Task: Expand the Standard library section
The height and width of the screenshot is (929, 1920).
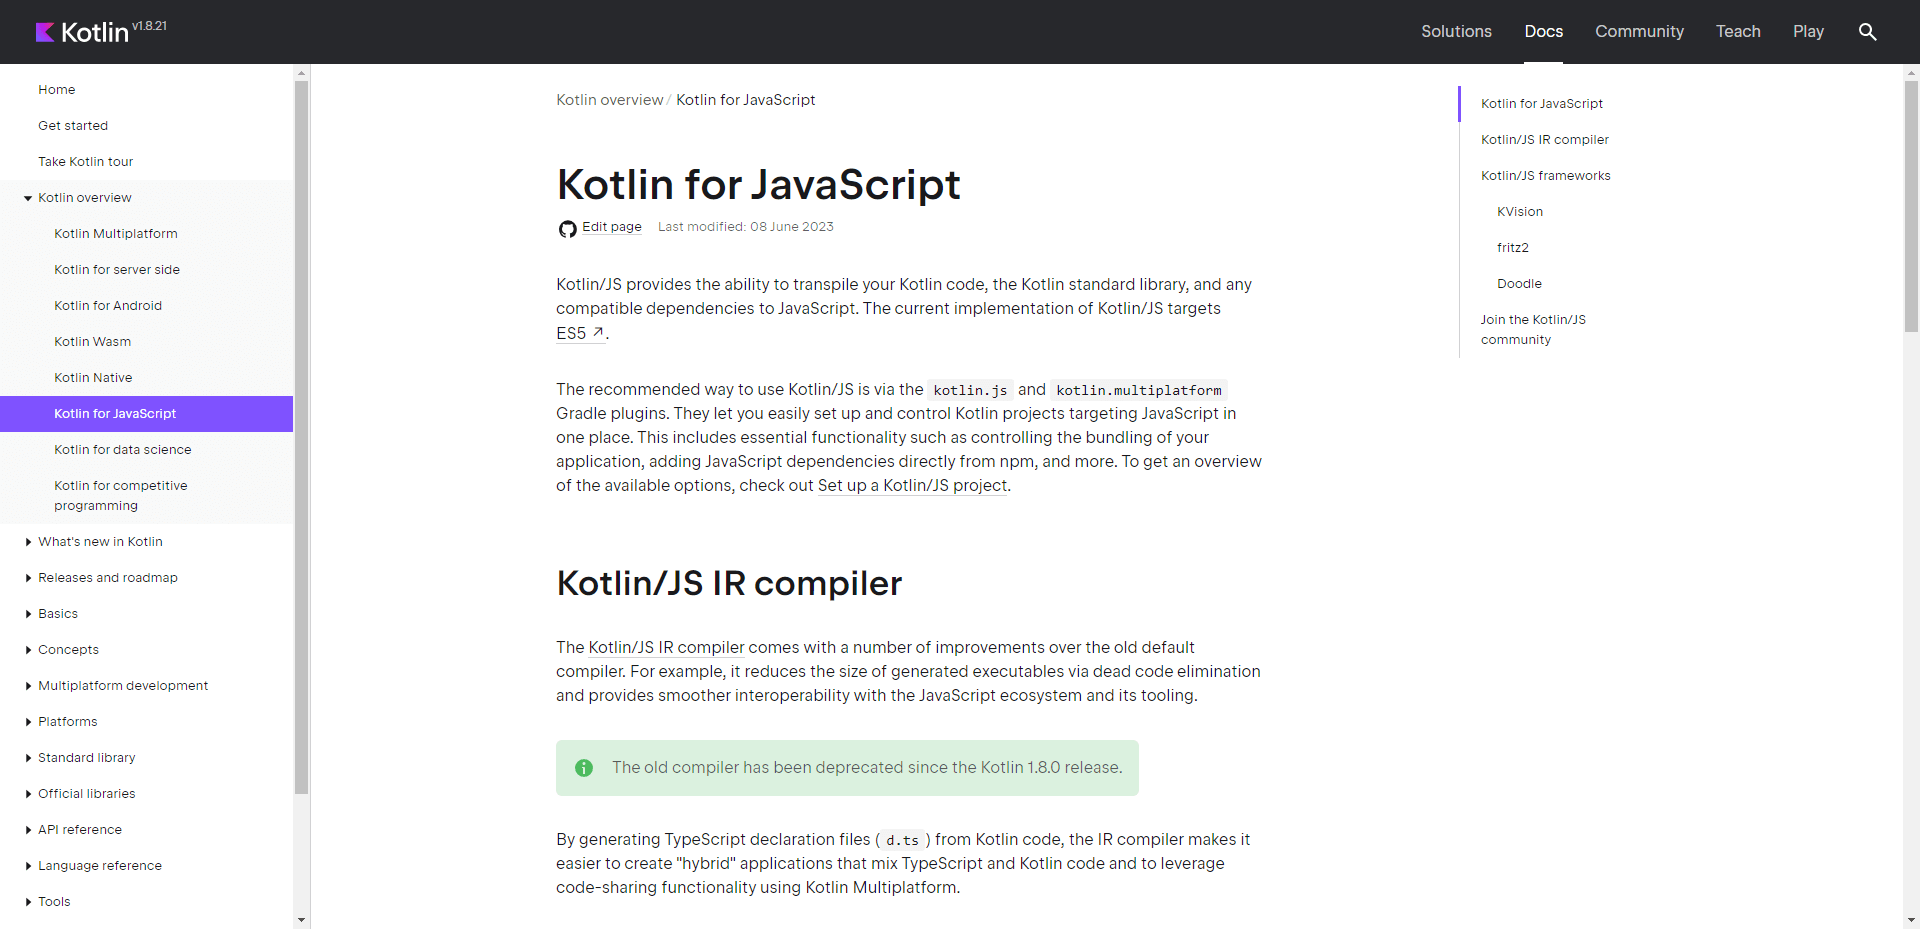Action: coord(28,757)
